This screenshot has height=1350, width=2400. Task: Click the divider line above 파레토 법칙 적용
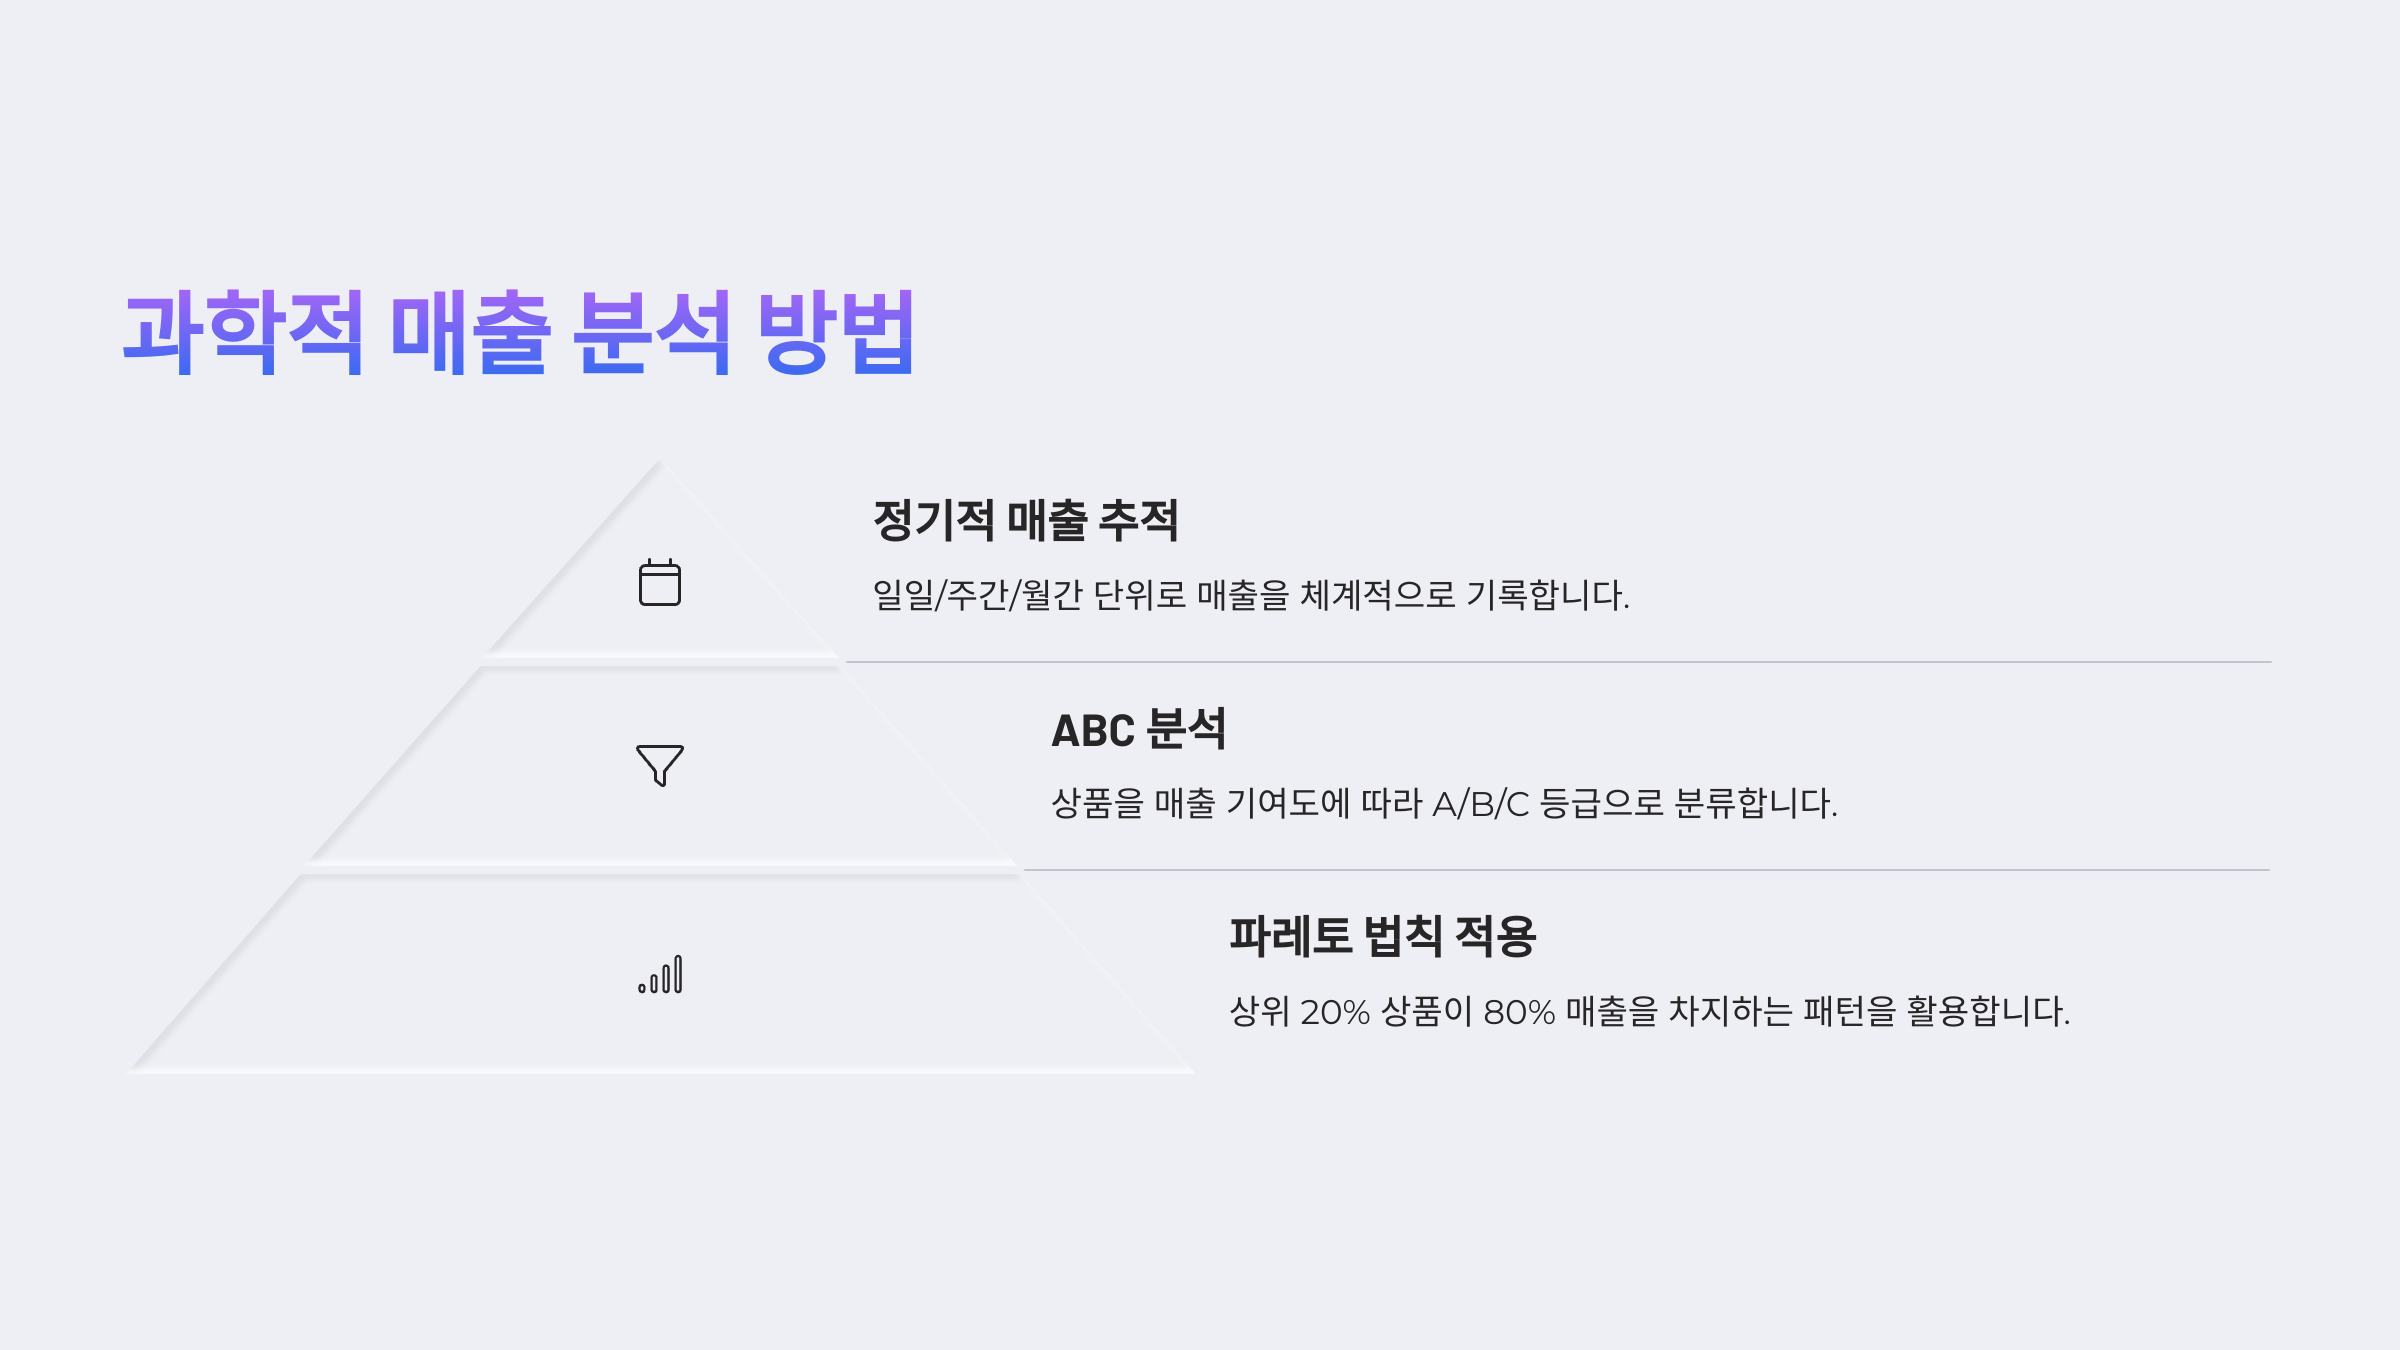click(x=1647, y=870)
